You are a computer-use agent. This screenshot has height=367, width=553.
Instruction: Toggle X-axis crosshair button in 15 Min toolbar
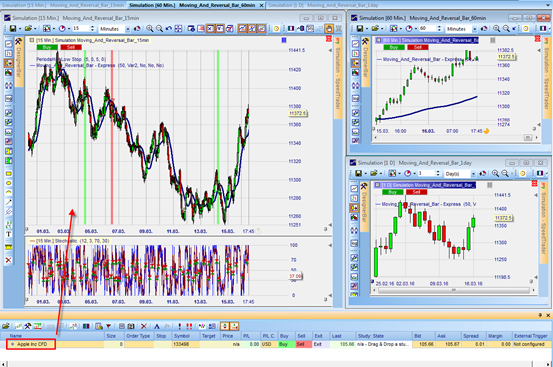click(x=211, y=29)
